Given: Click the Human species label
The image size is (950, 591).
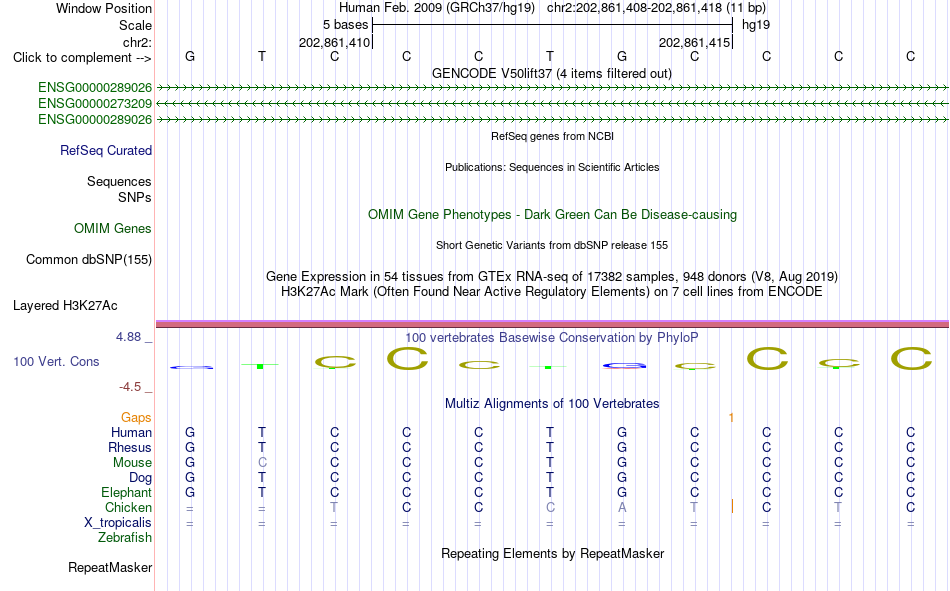Looking at the screenshot, I should click(131, 433).
